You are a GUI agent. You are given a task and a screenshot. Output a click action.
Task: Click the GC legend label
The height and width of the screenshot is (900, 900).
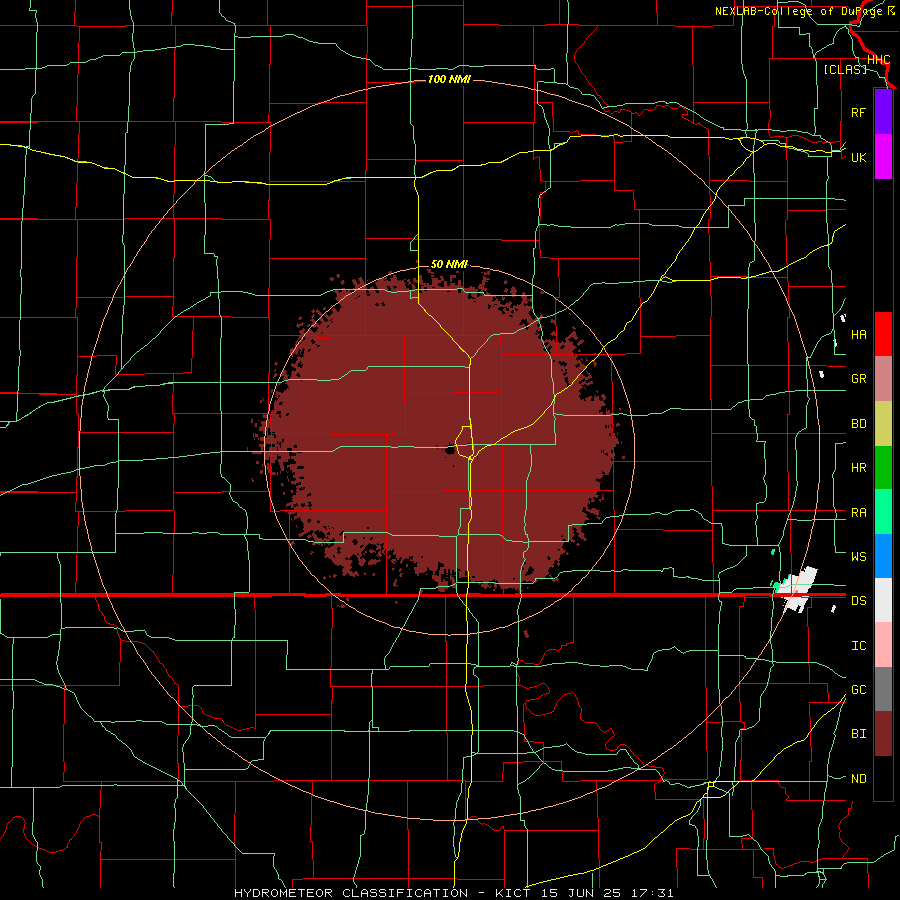pyautogui.click(x=858, y=690)
